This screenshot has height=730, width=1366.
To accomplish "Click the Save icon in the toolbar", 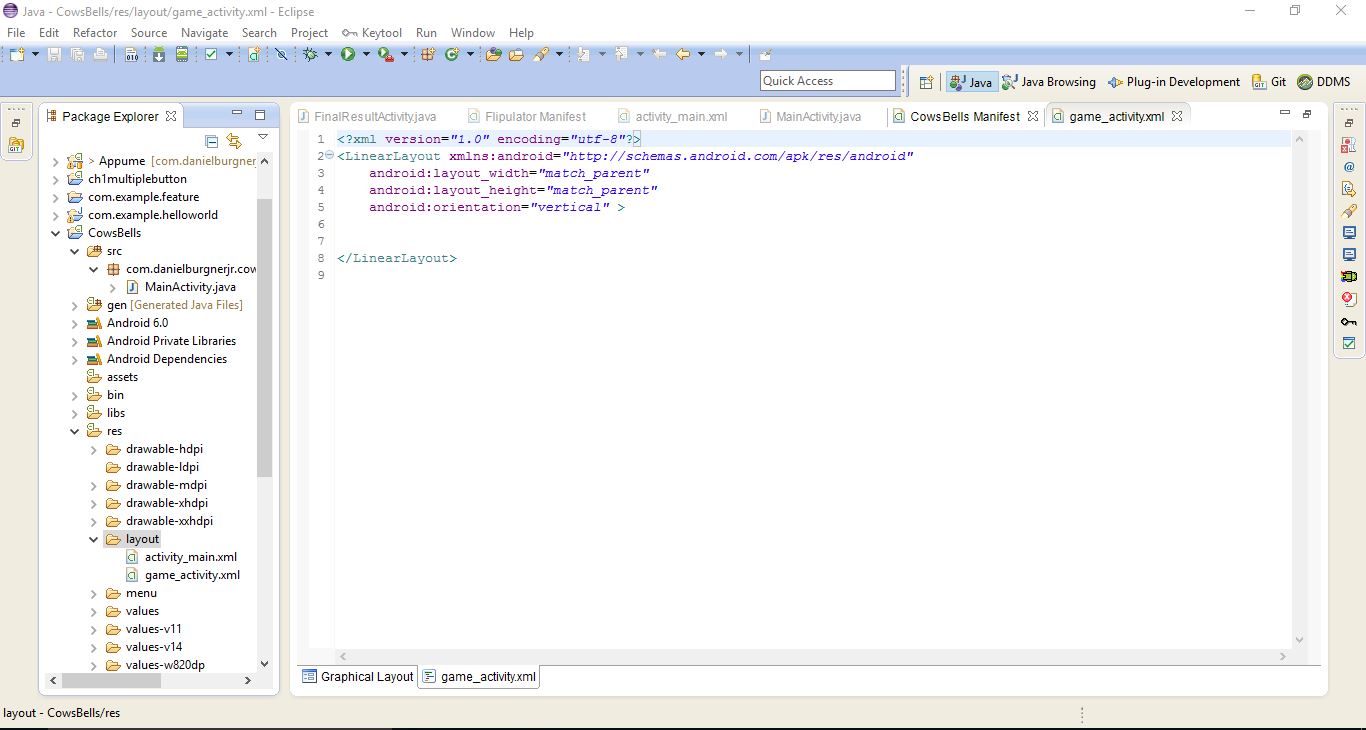I will [55, 54].
